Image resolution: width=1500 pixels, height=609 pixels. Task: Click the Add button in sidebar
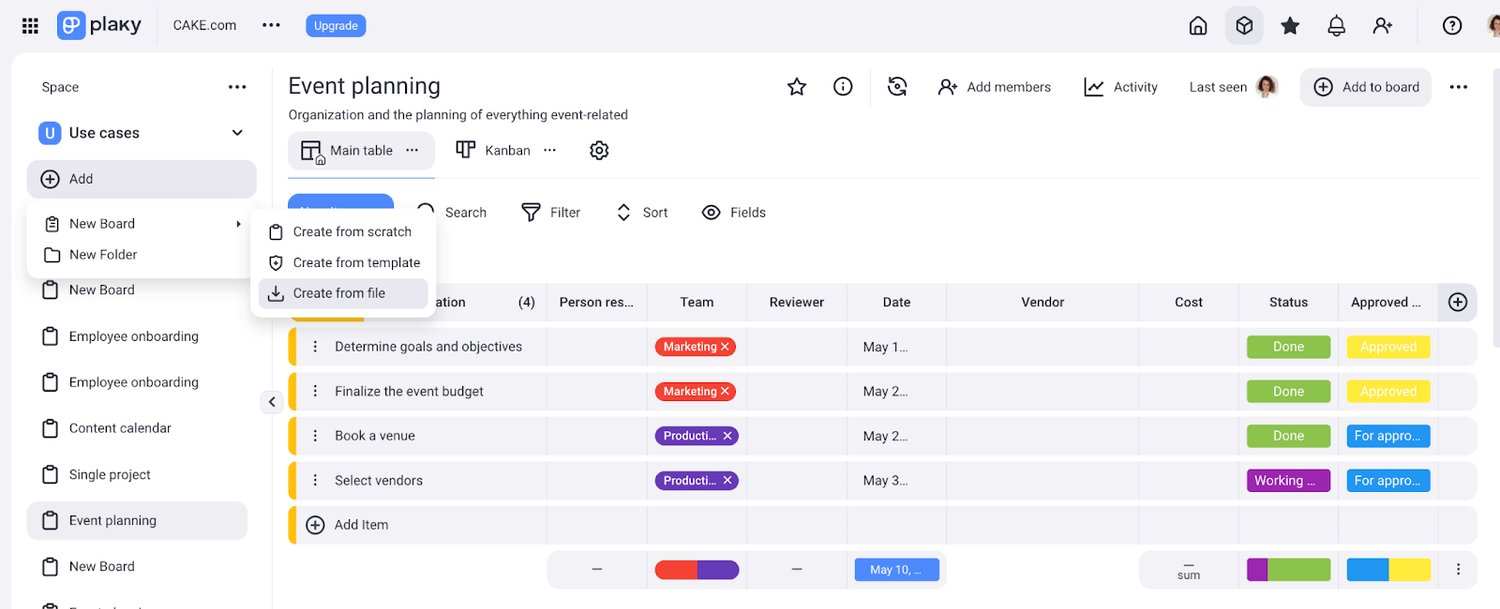tap(141, 179)
